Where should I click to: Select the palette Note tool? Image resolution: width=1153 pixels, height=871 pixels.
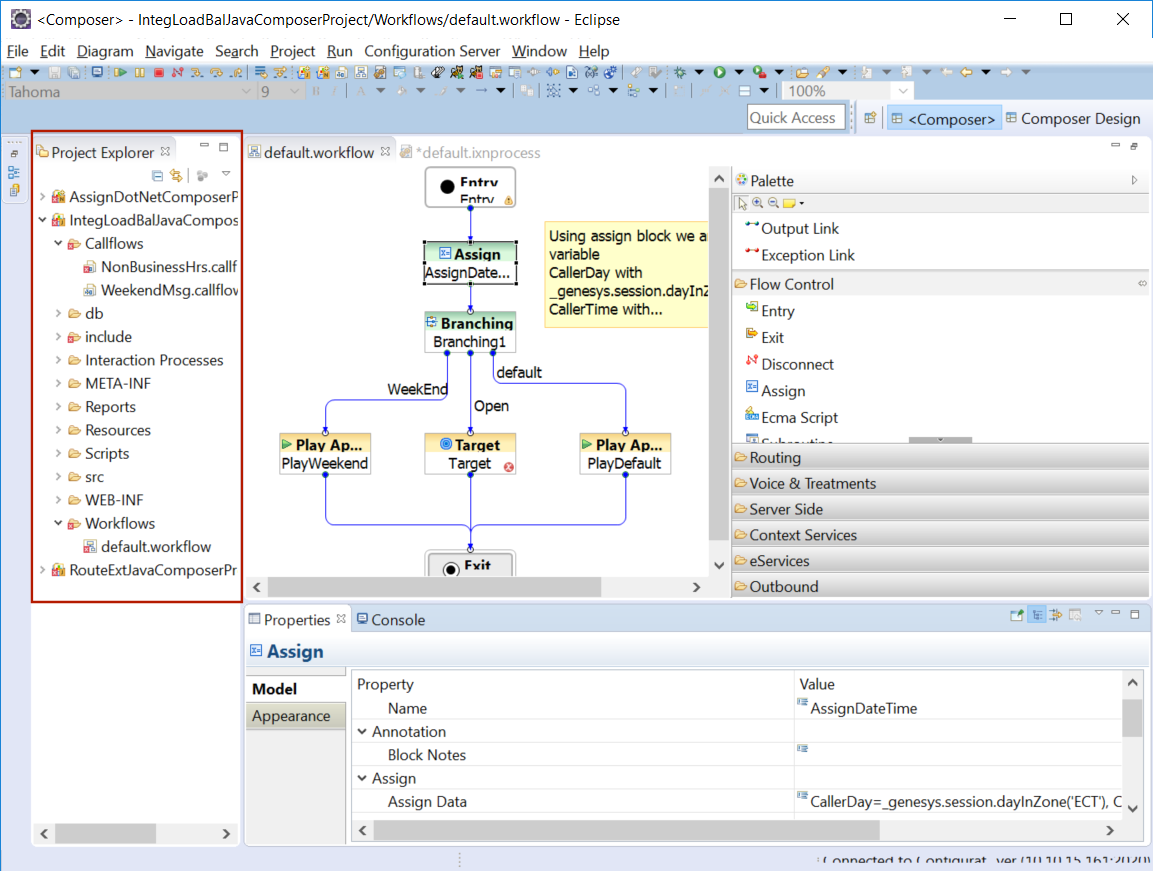[790, 203]
